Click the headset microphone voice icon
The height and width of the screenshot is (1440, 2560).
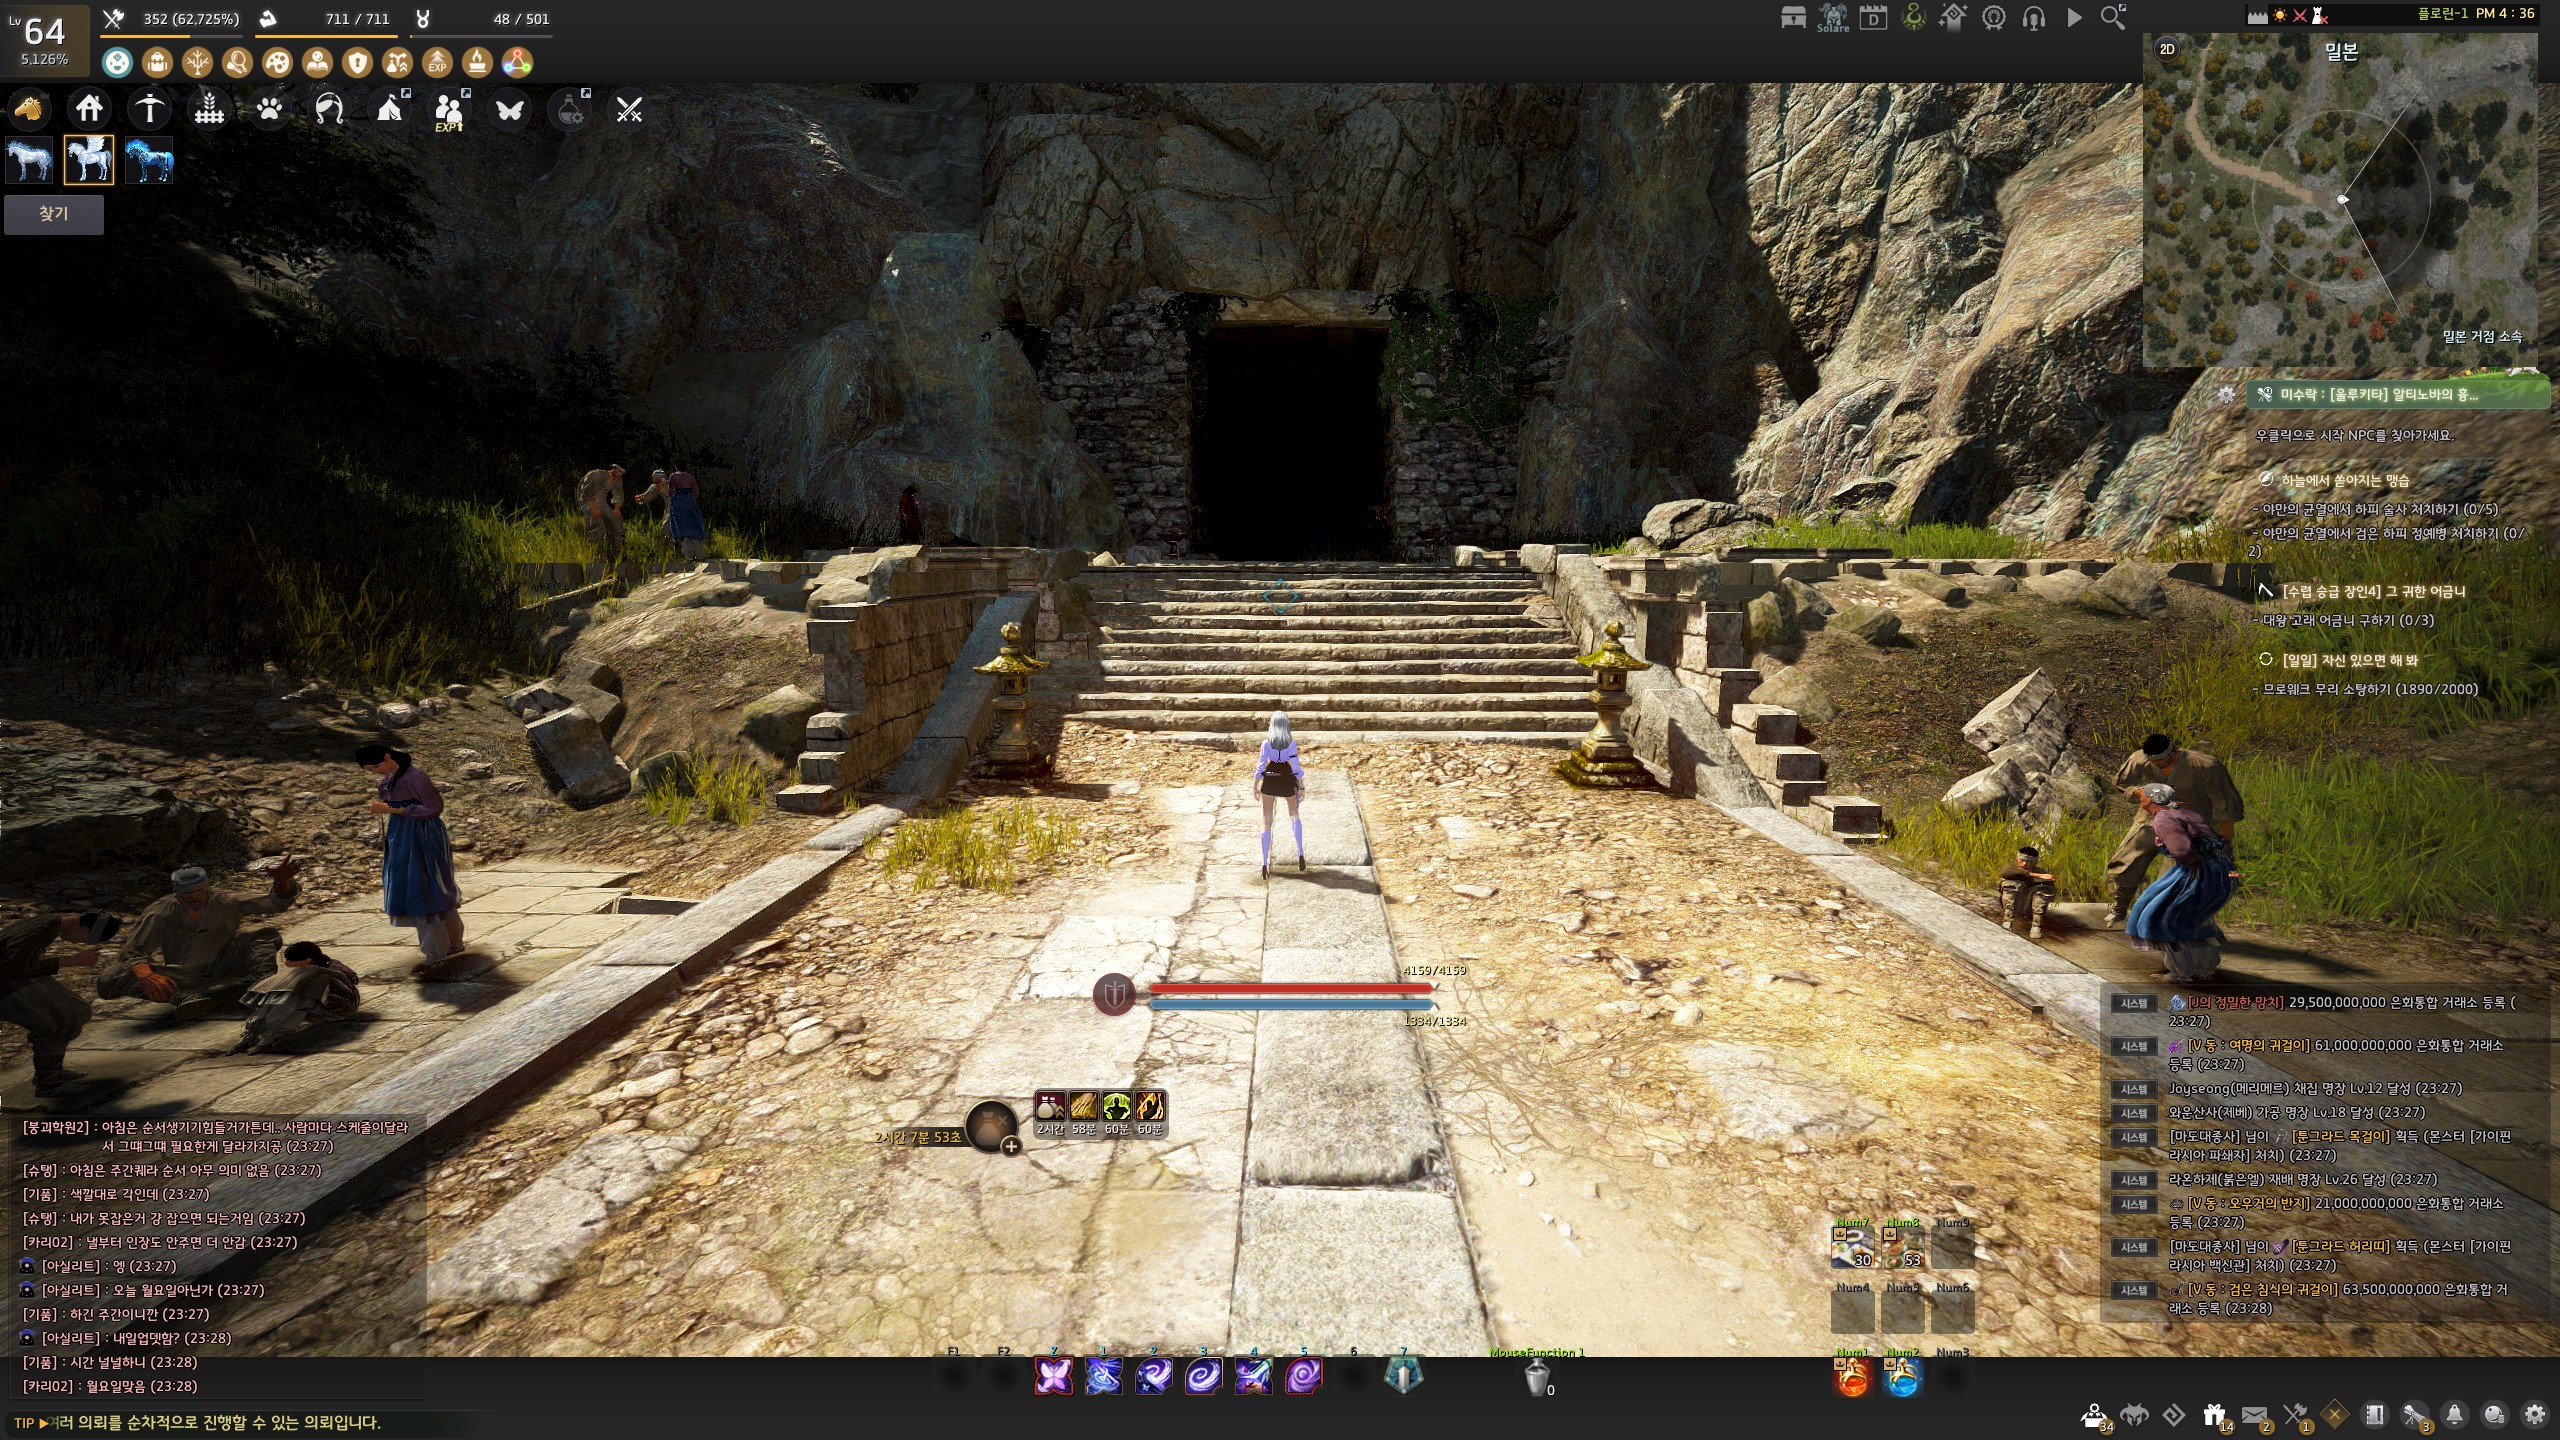pos(2033,17)
